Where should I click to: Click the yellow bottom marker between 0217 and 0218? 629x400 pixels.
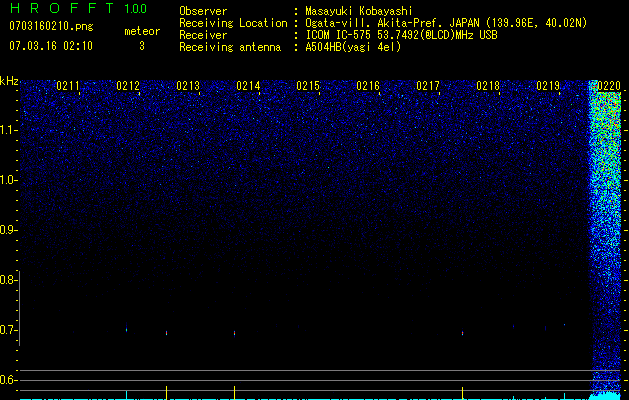(x=463, y=393)
